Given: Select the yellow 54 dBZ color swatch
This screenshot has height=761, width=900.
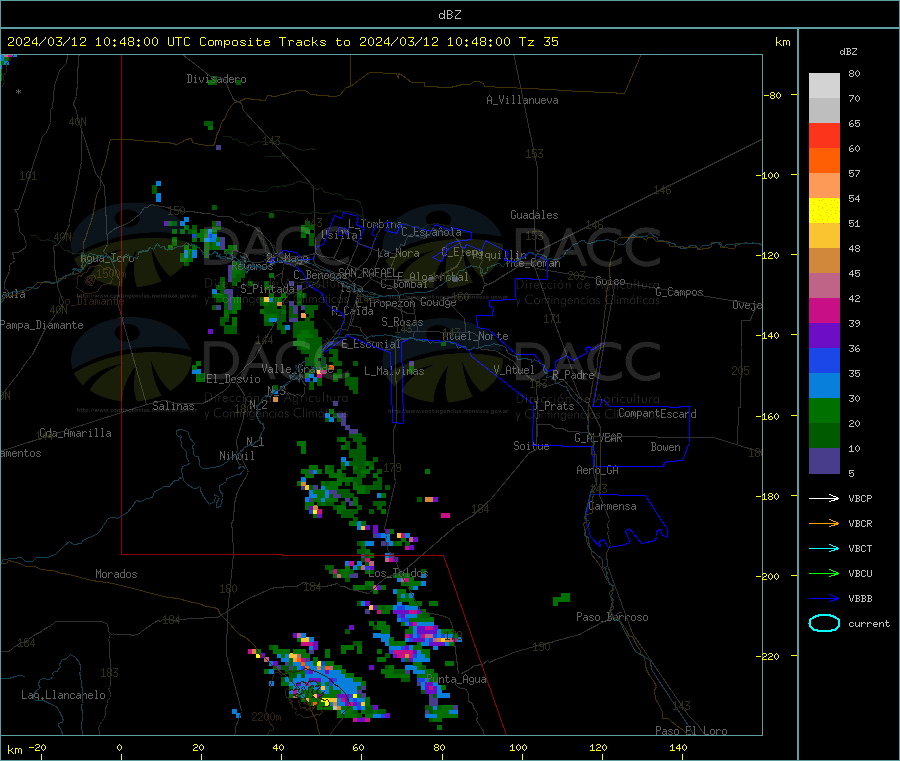Looking at the screenshot, I should [x=824, y=211].
